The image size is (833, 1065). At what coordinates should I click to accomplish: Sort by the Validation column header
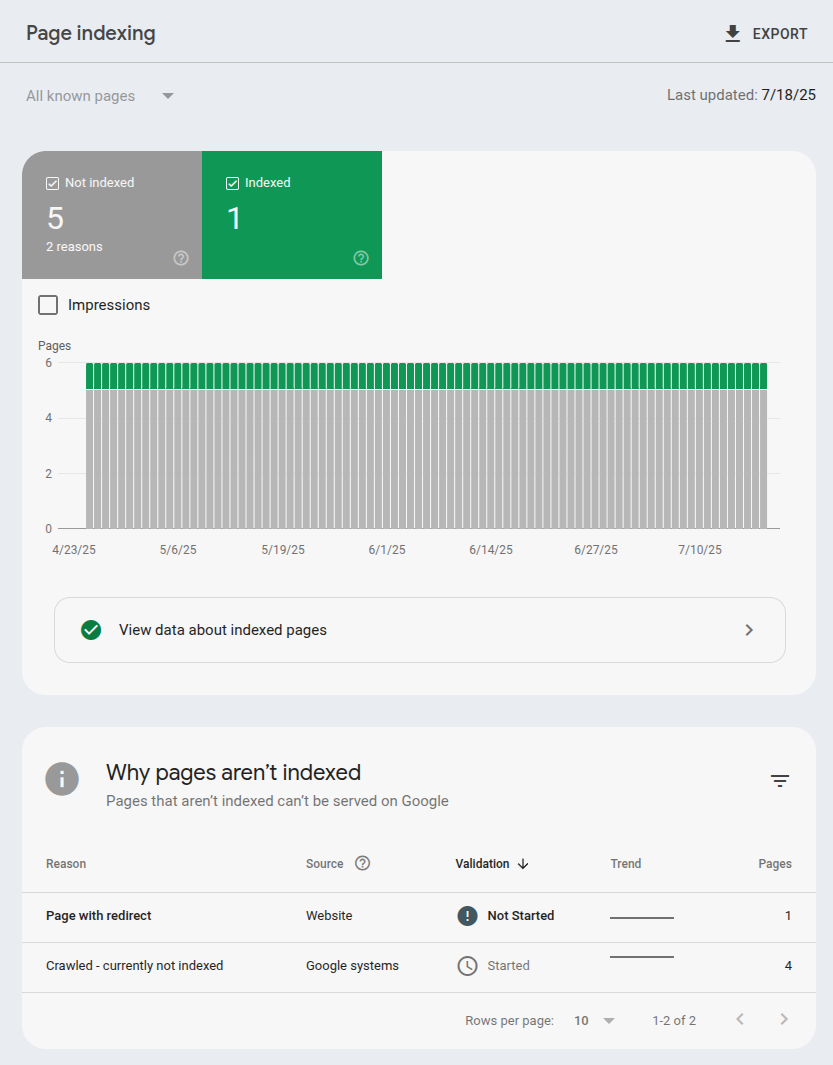click(x=482, y=864)
